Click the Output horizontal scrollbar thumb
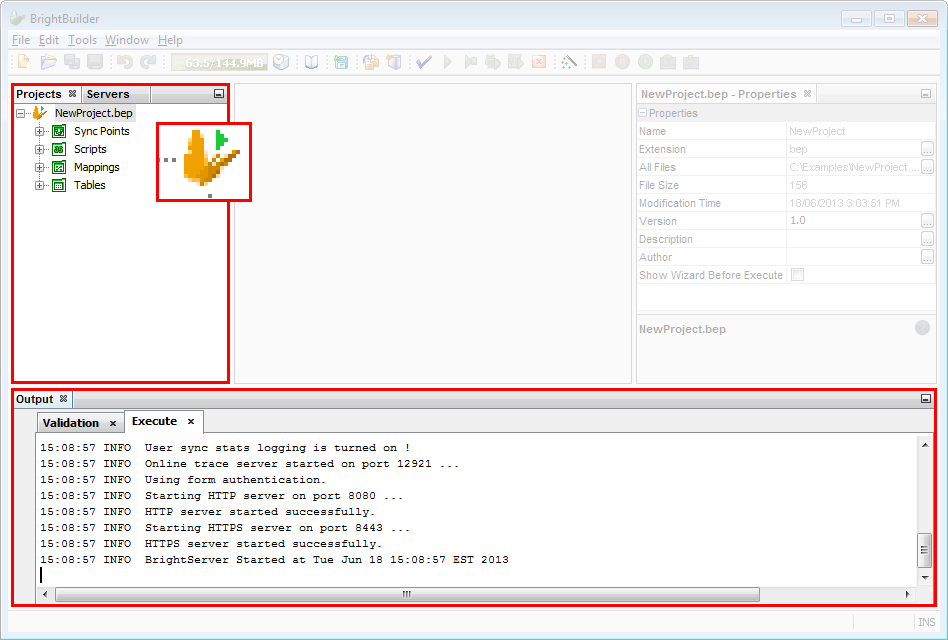 click(406, 594)
